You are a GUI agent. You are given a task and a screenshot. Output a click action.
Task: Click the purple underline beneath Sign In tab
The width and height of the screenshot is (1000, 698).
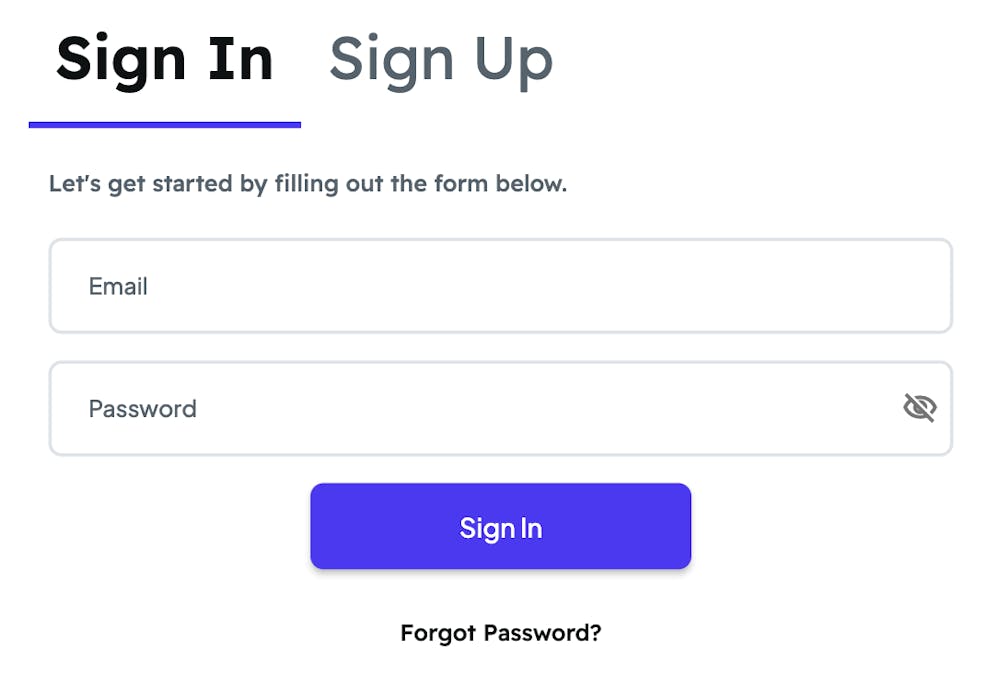(x=165, y=125)
